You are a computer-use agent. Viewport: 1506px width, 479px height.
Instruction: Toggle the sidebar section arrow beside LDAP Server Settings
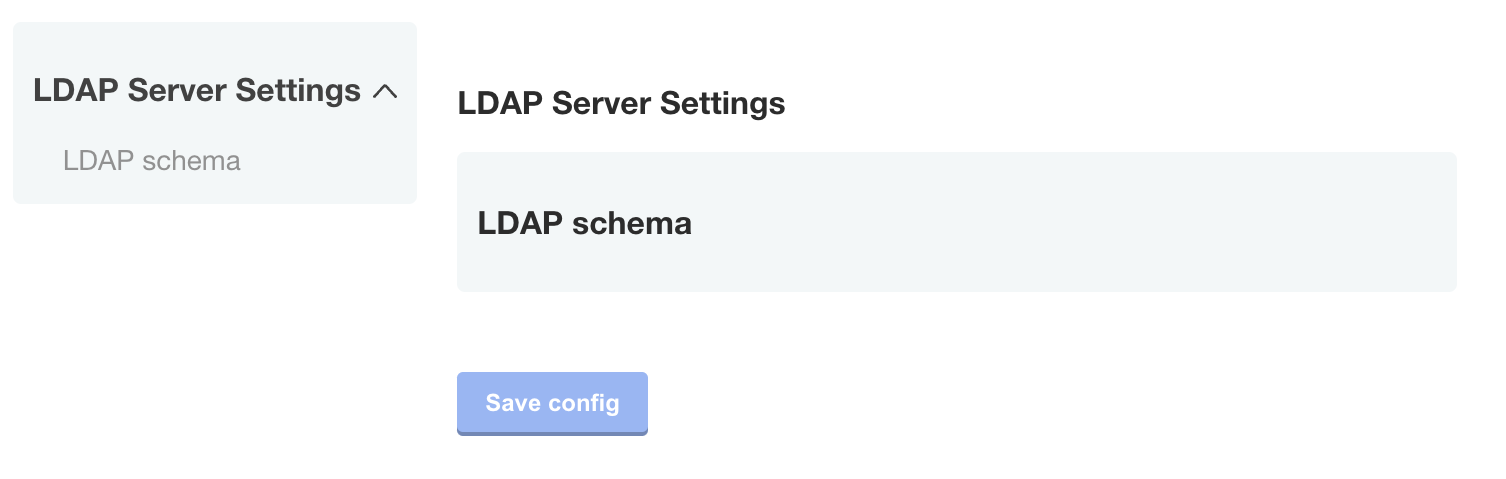(x=385, y=91)
